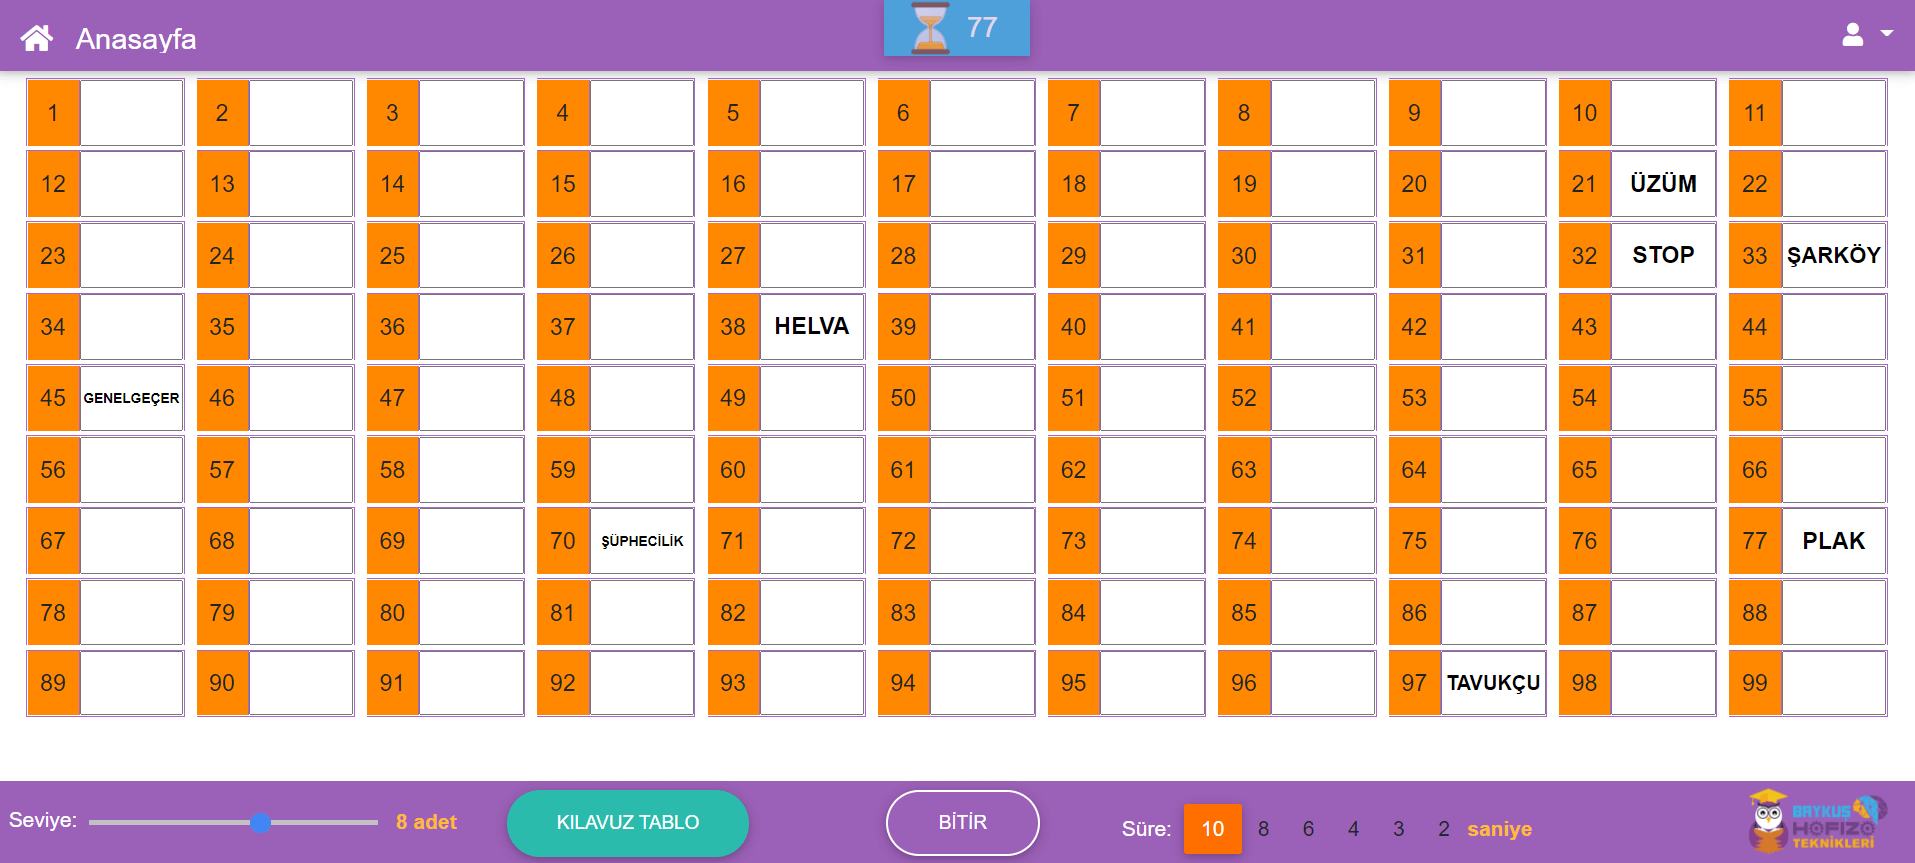The height and width of the screenshot is (863, 1915).
Task: Open the user account menu
Action: click(x=1866, y=35)
